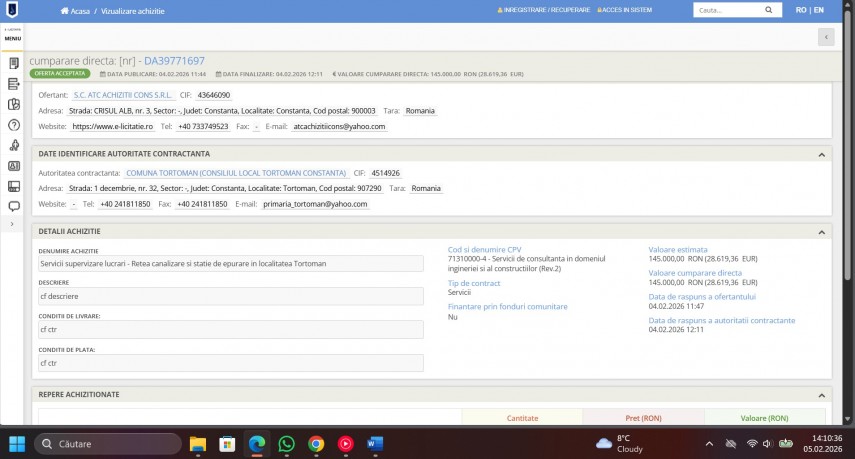
Task: Click the Acces in Sistem link
Action: tap(625, 10)
